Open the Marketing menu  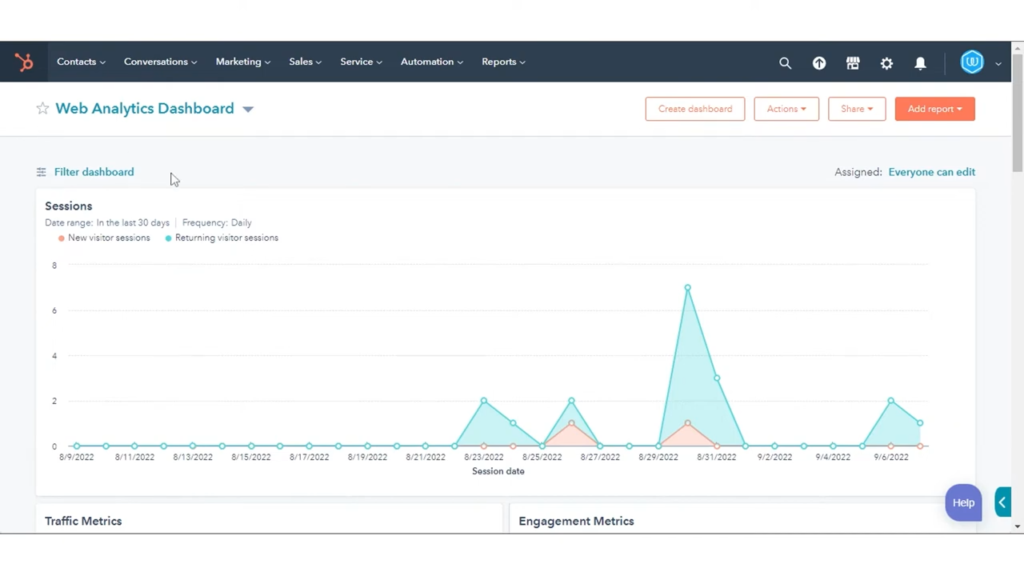(242, 61)
